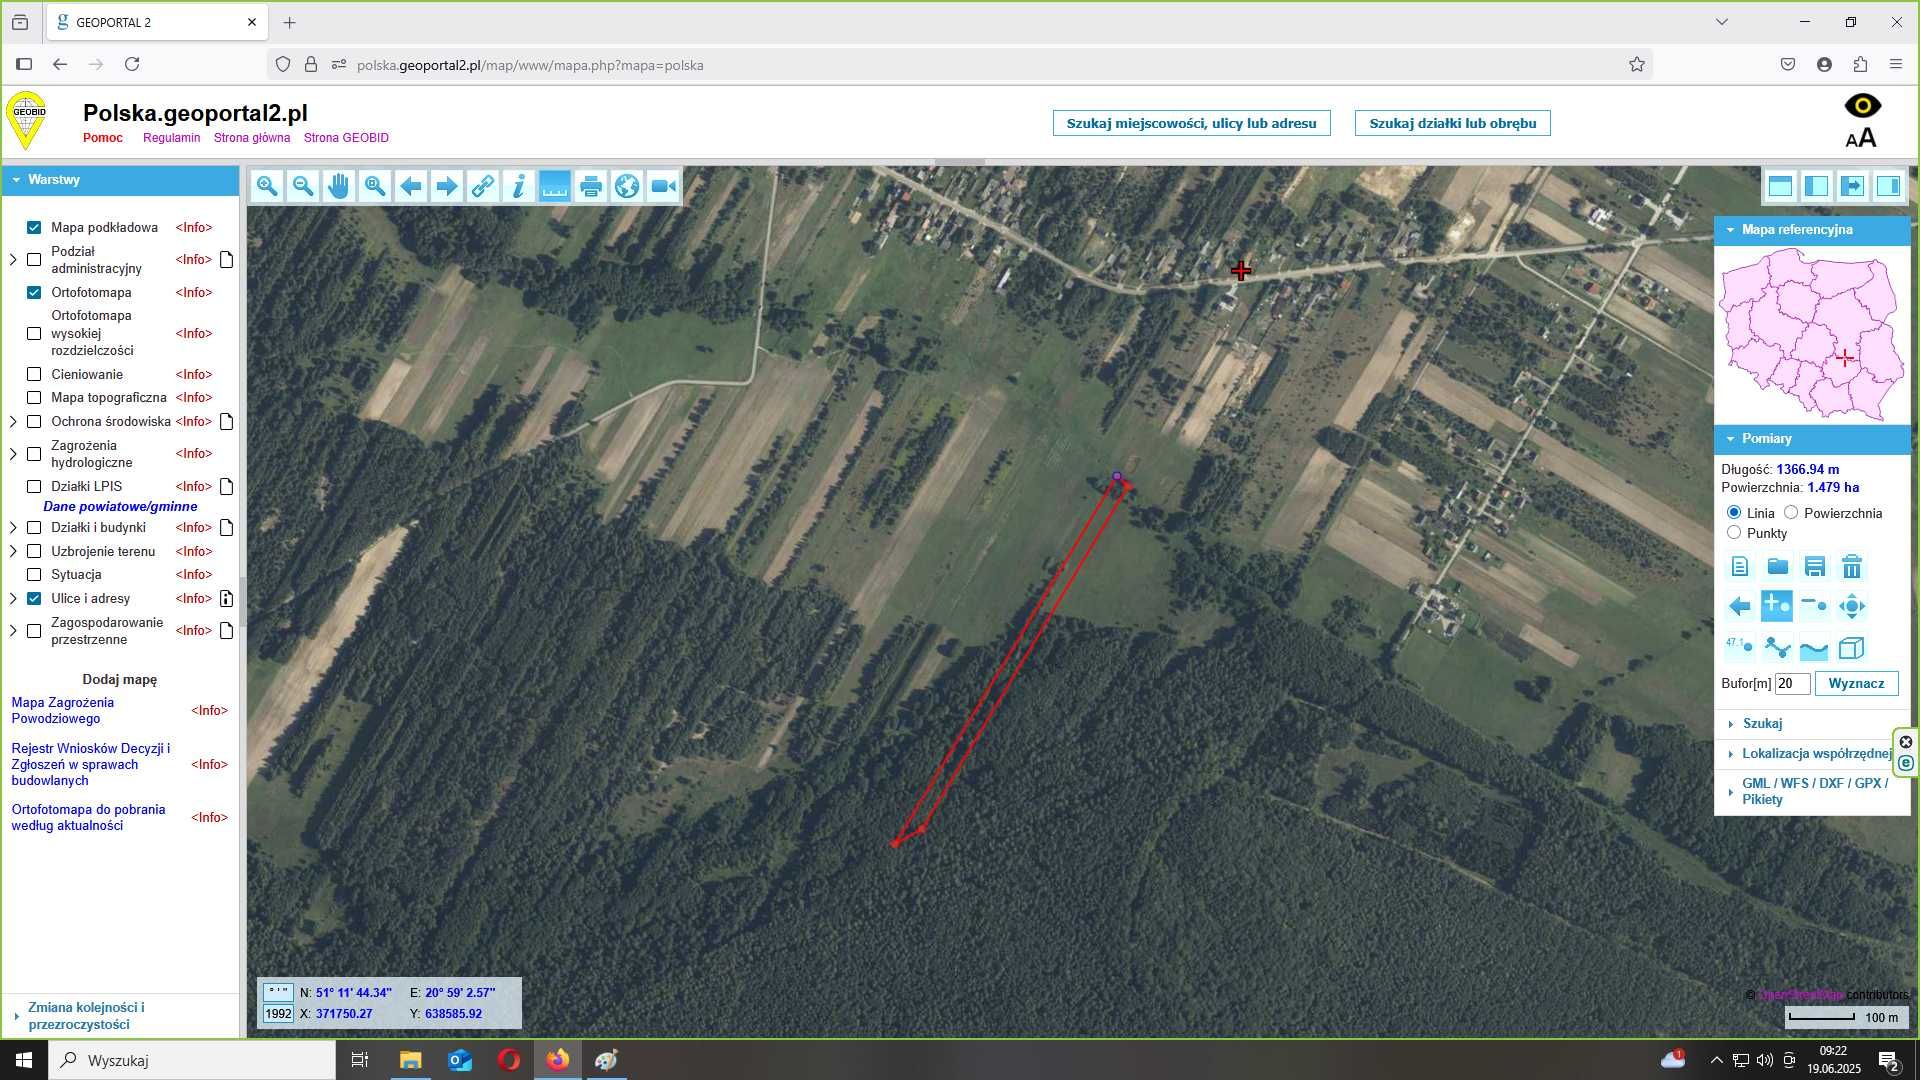Image resolution: width=1920 pixels, height=1080 pixels.
Task: Select the add point tool
Action: (x=1777, y=606)
